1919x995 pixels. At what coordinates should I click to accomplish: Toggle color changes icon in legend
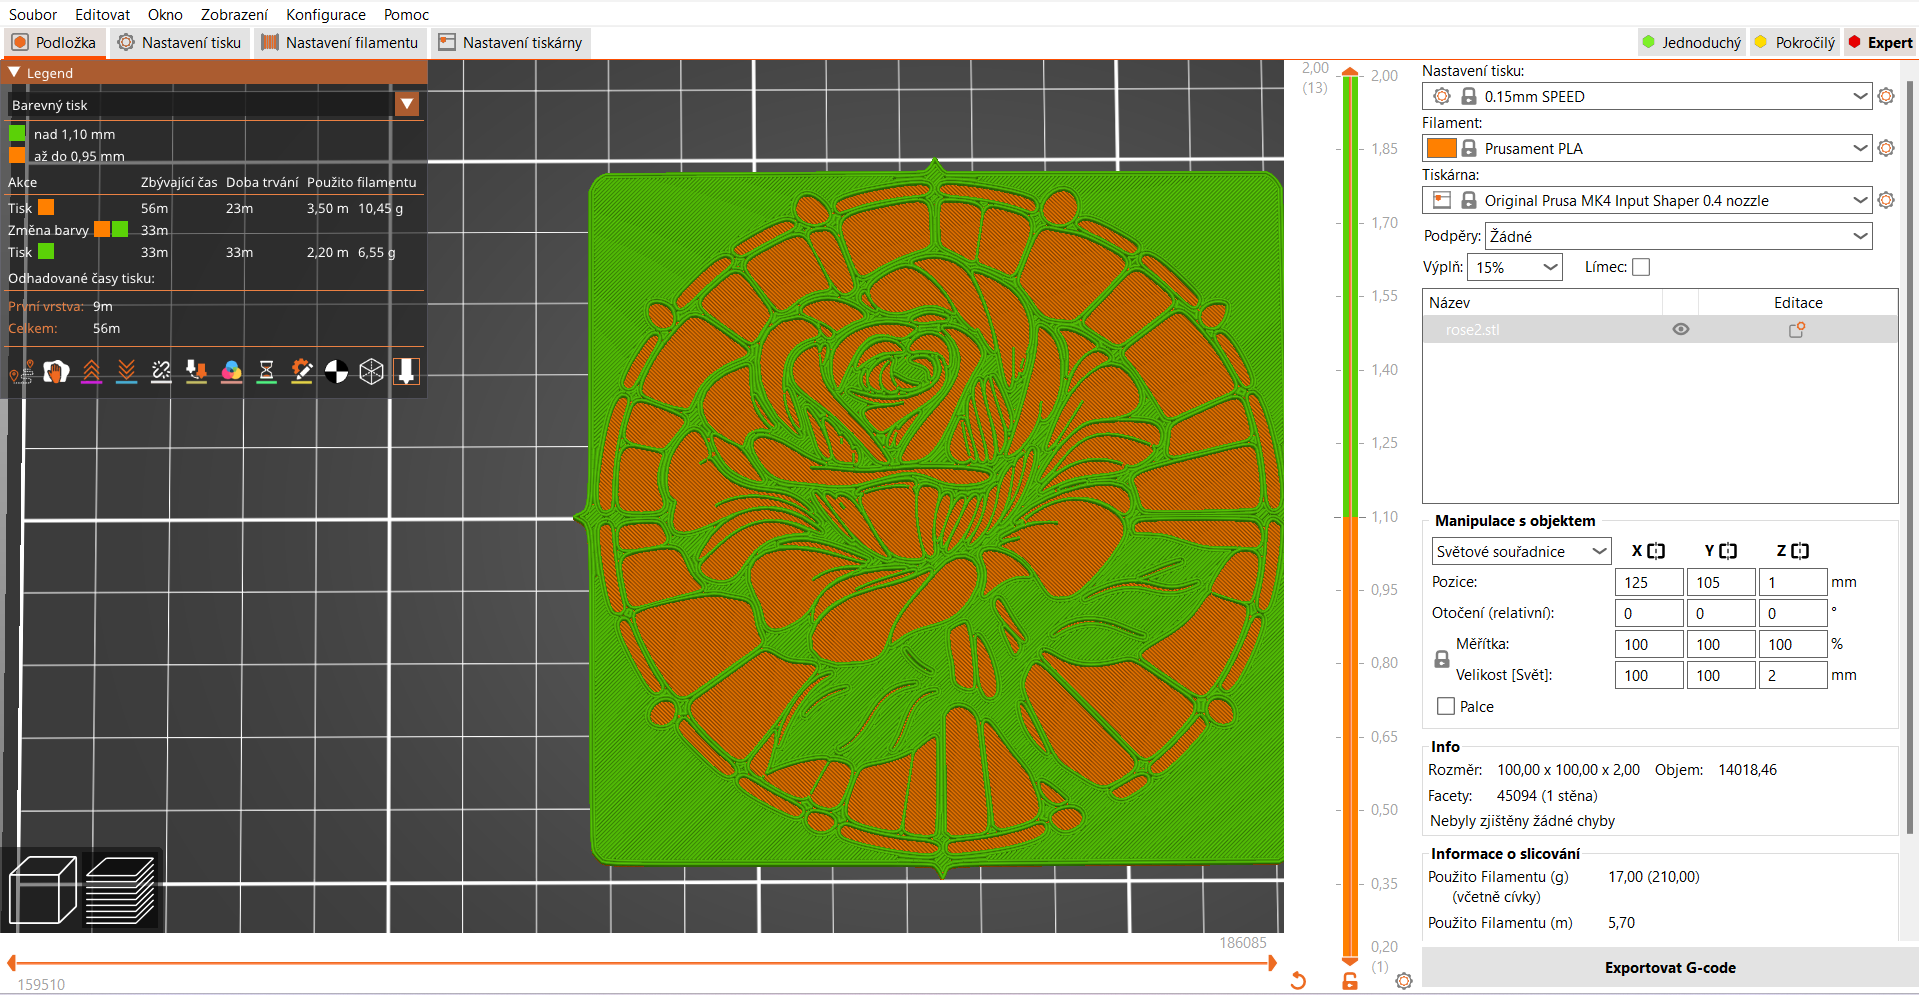[x=231, y=372]
